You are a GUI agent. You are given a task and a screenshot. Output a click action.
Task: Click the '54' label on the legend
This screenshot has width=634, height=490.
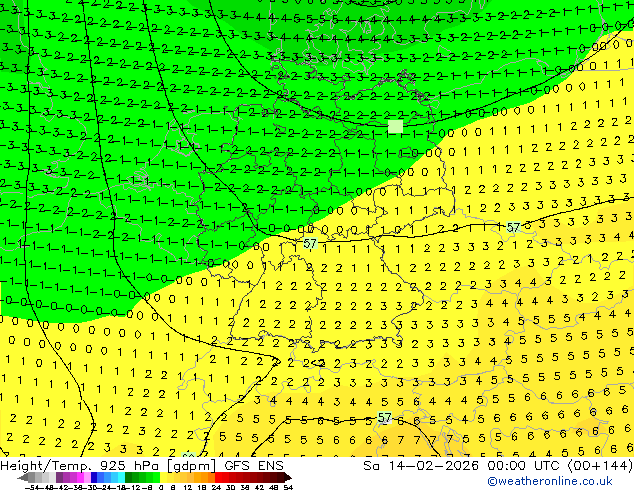[x=288, y=487]
